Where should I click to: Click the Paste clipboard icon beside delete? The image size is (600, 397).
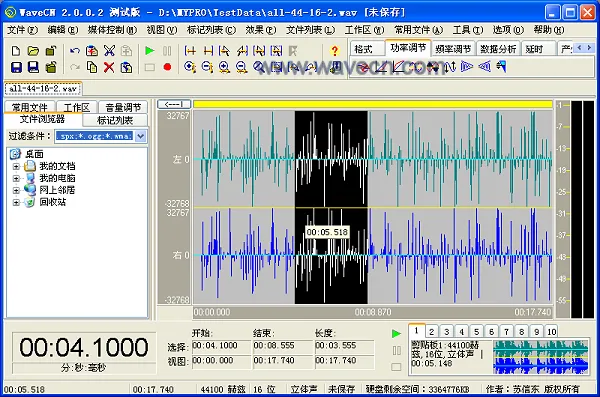[126, 67]
